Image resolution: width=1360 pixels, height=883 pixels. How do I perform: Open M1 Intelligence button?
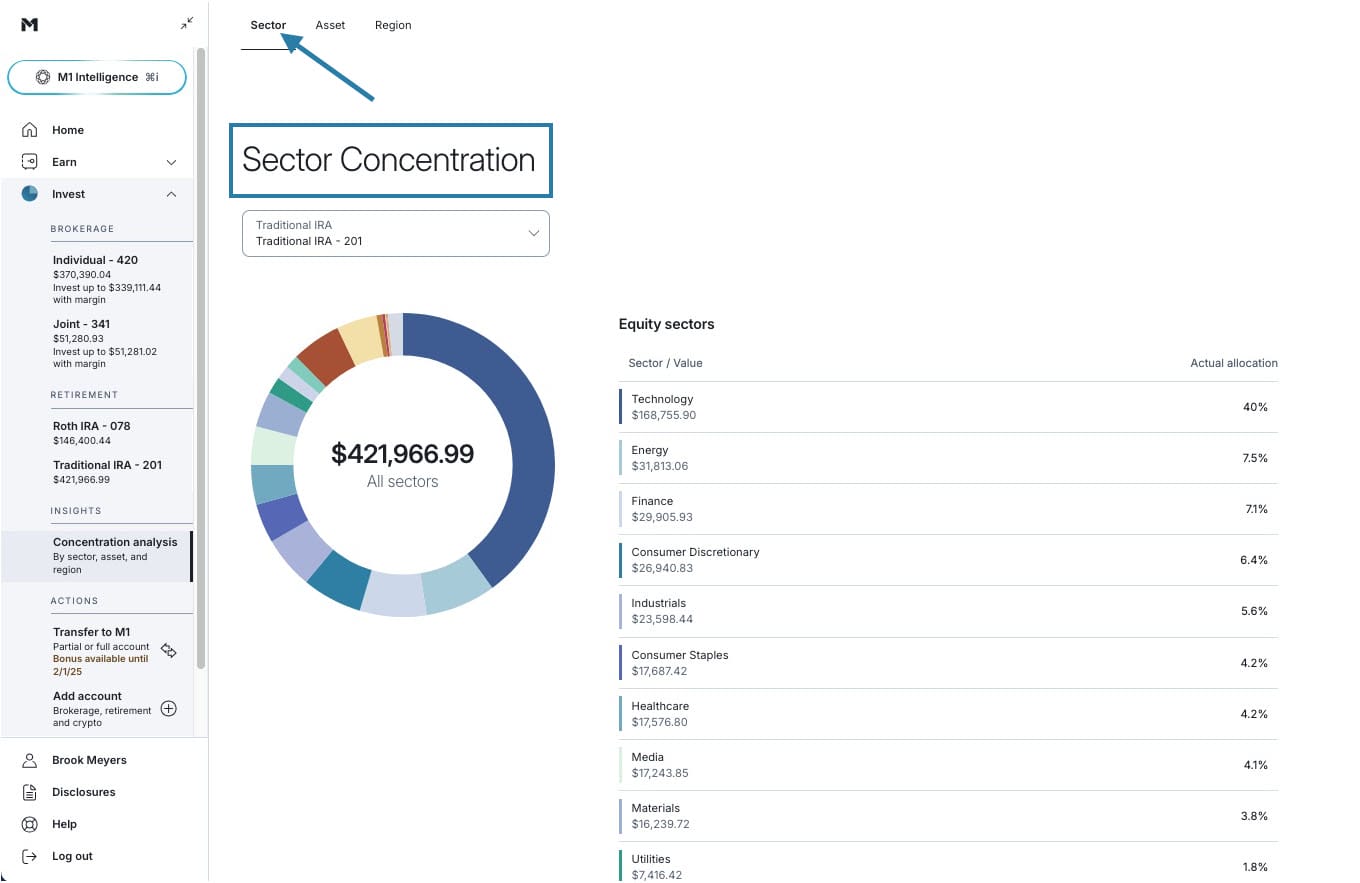[x=97, y=77]
